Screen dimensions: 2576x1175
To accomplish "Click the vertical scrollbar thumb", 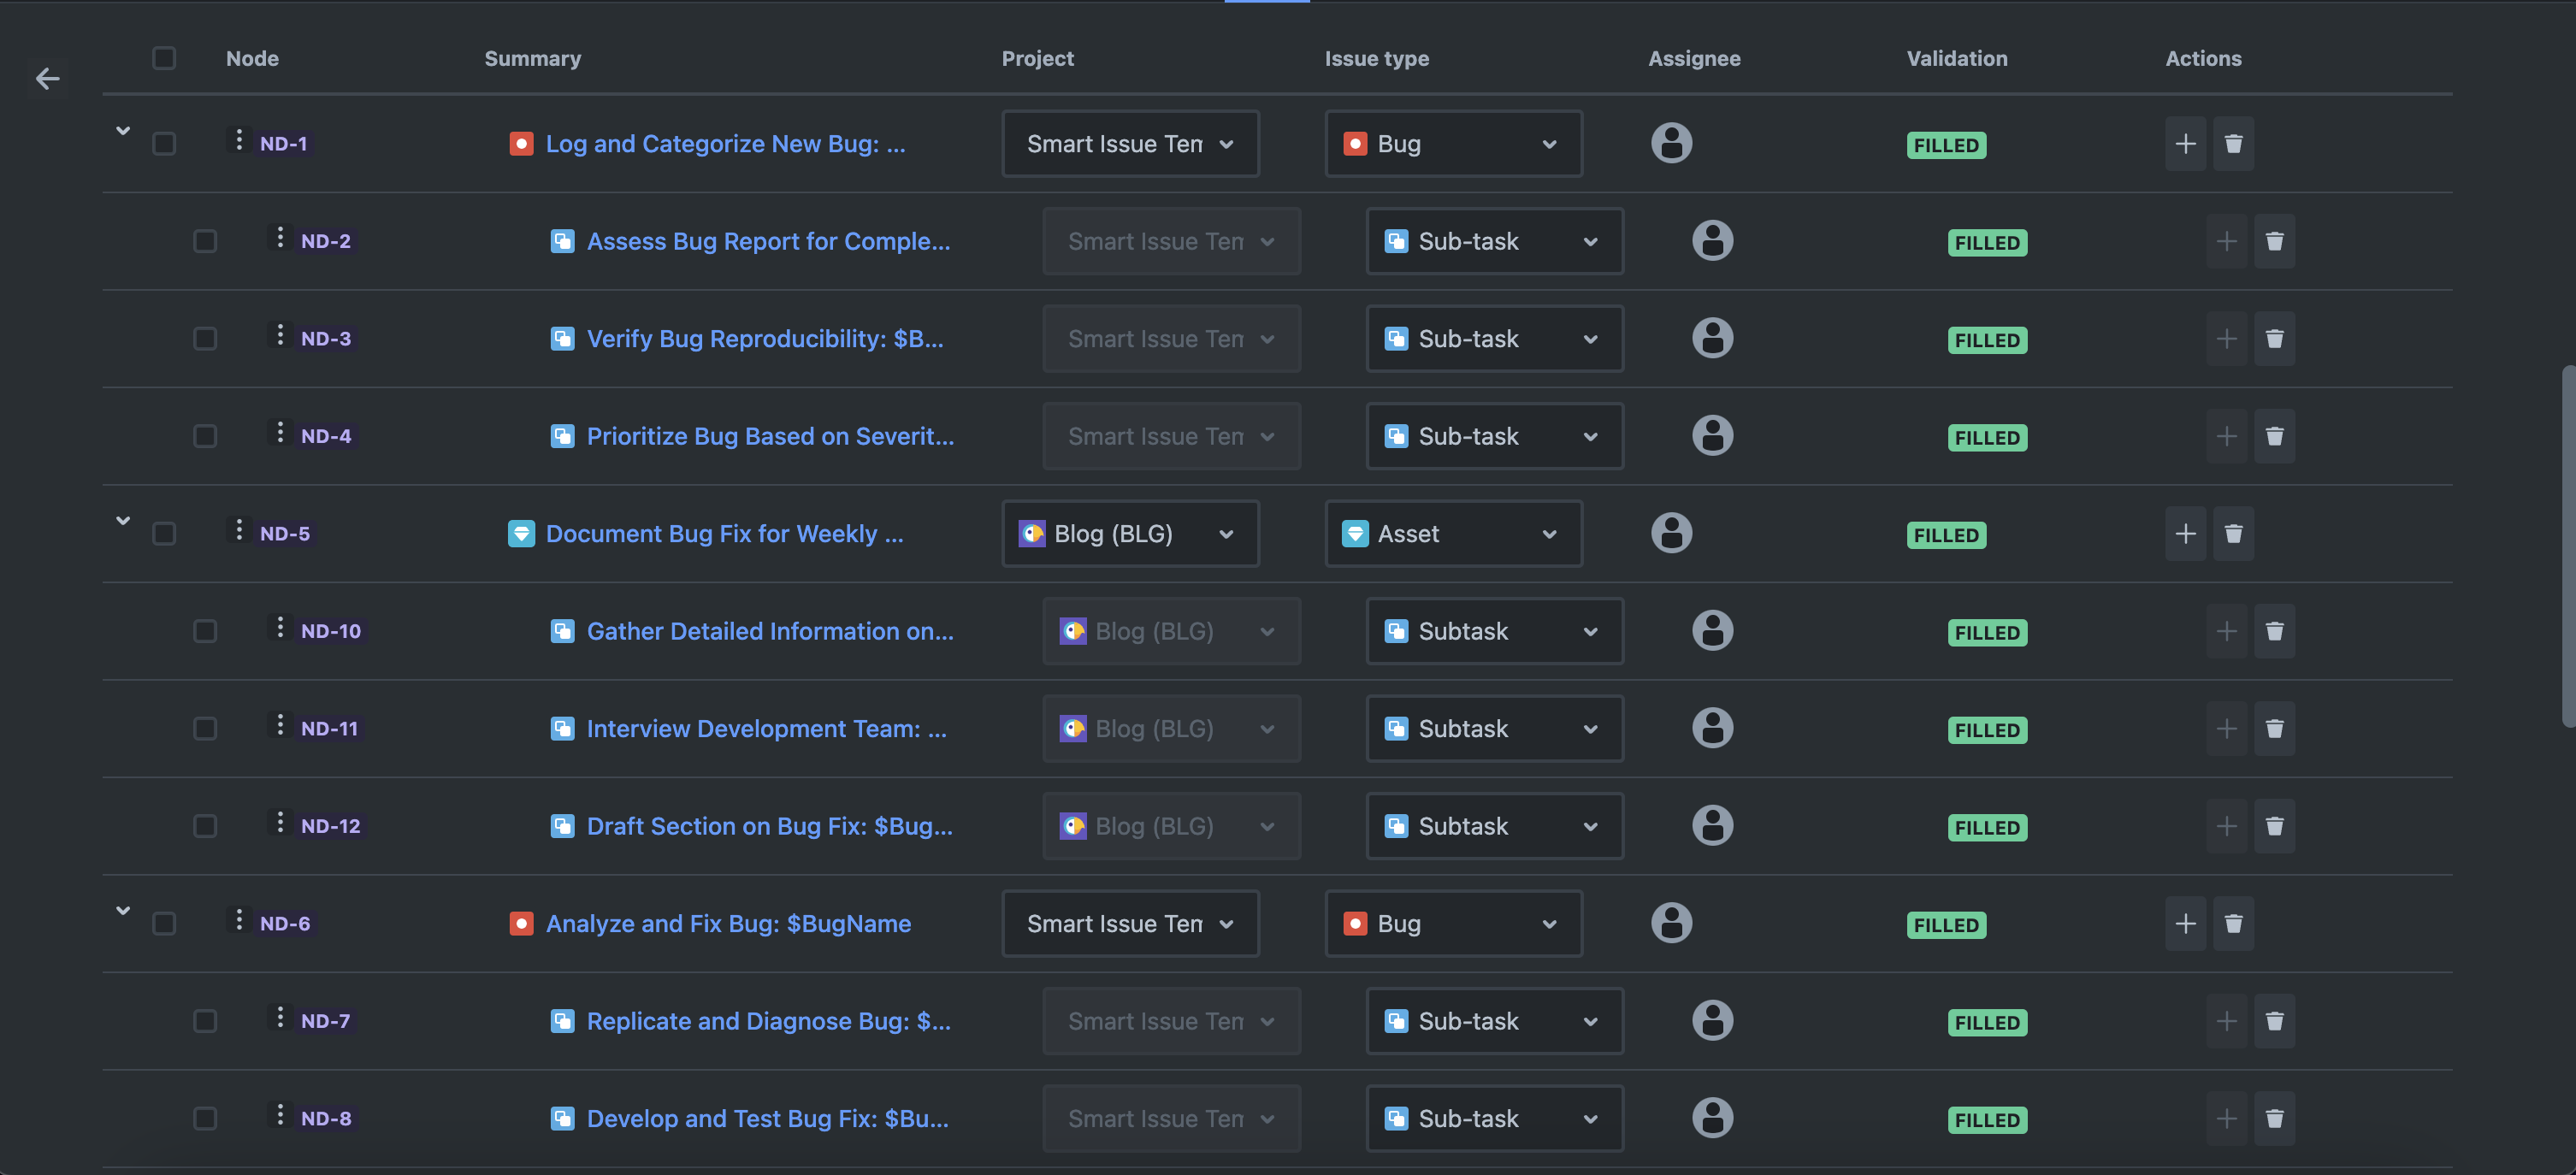I will tap(2567, 545).
